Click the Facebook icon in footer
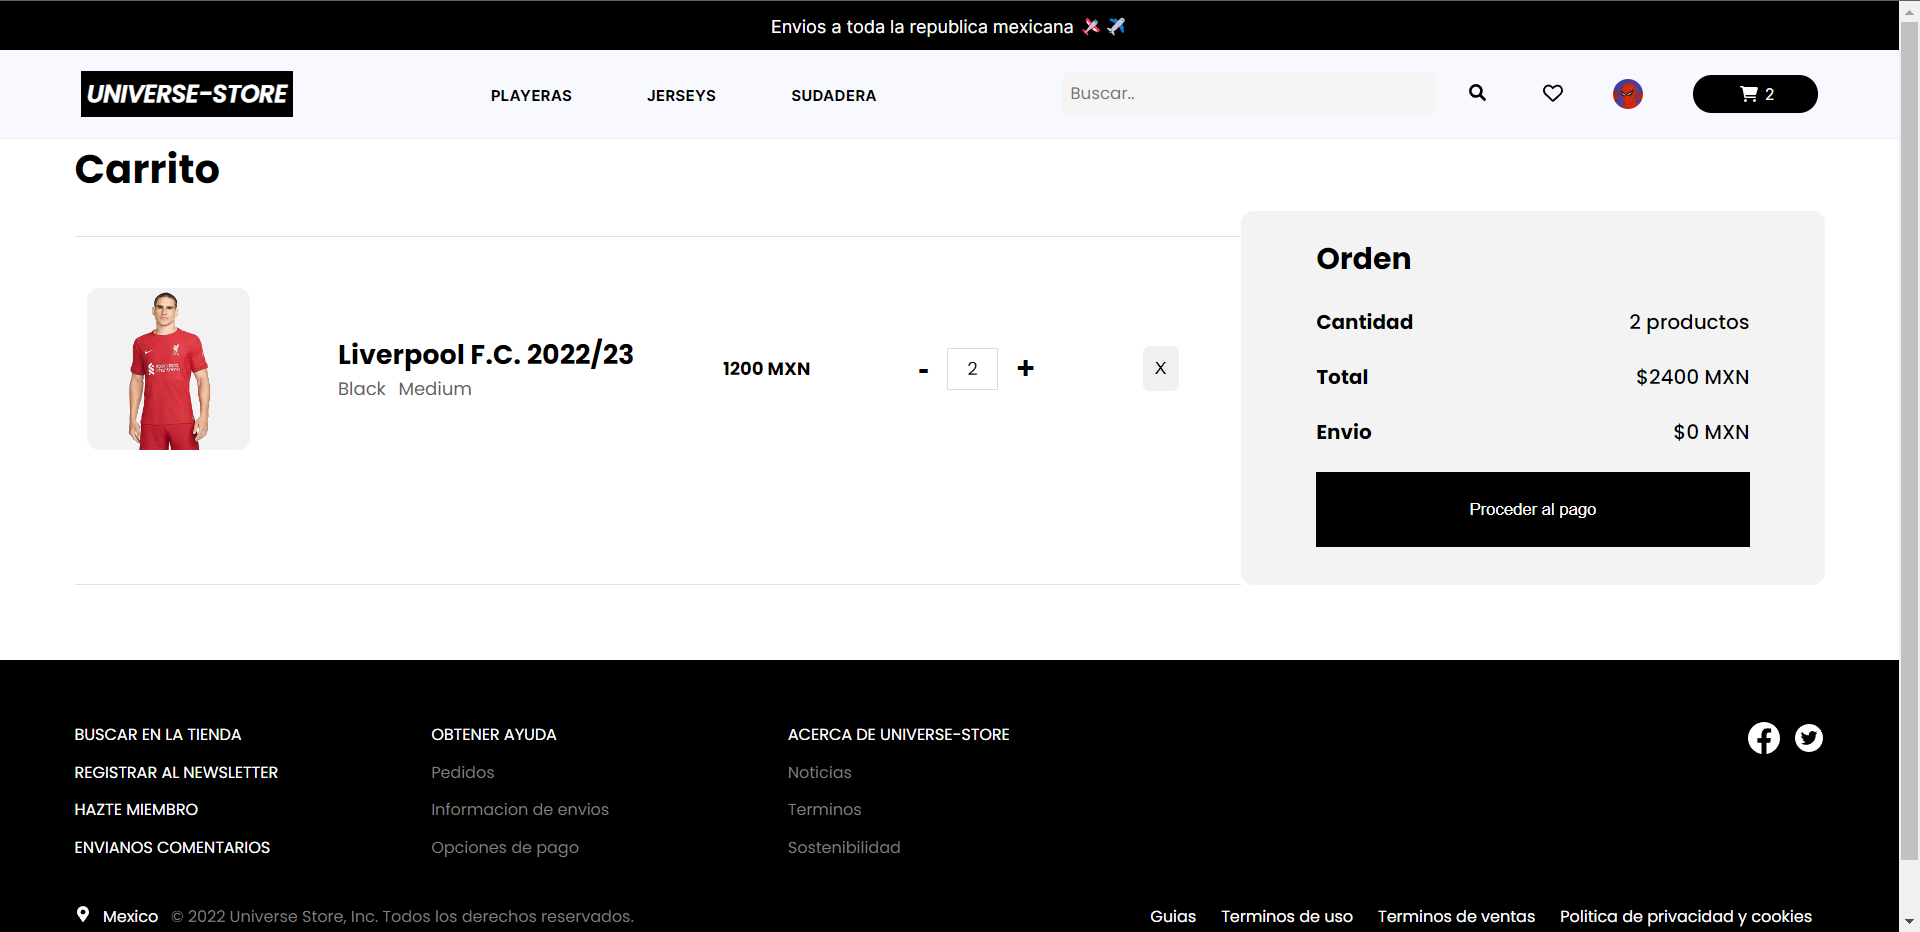This screenshot has width=1920, height=932. (1764, 738)
